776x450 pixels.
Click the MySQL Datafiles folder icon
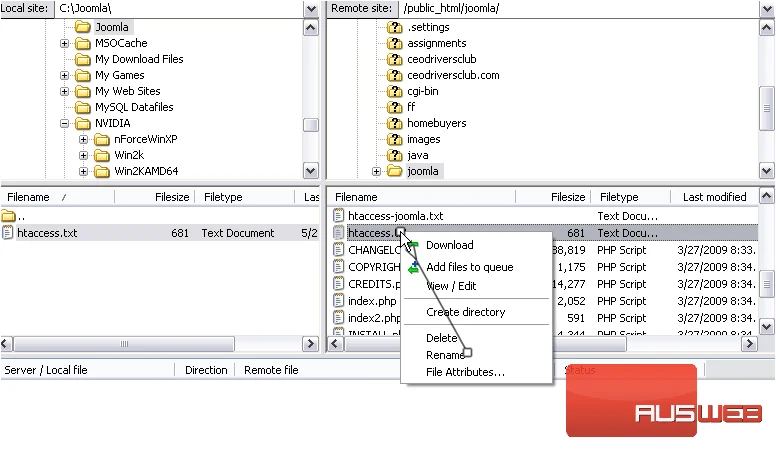[x=83, y=107]
